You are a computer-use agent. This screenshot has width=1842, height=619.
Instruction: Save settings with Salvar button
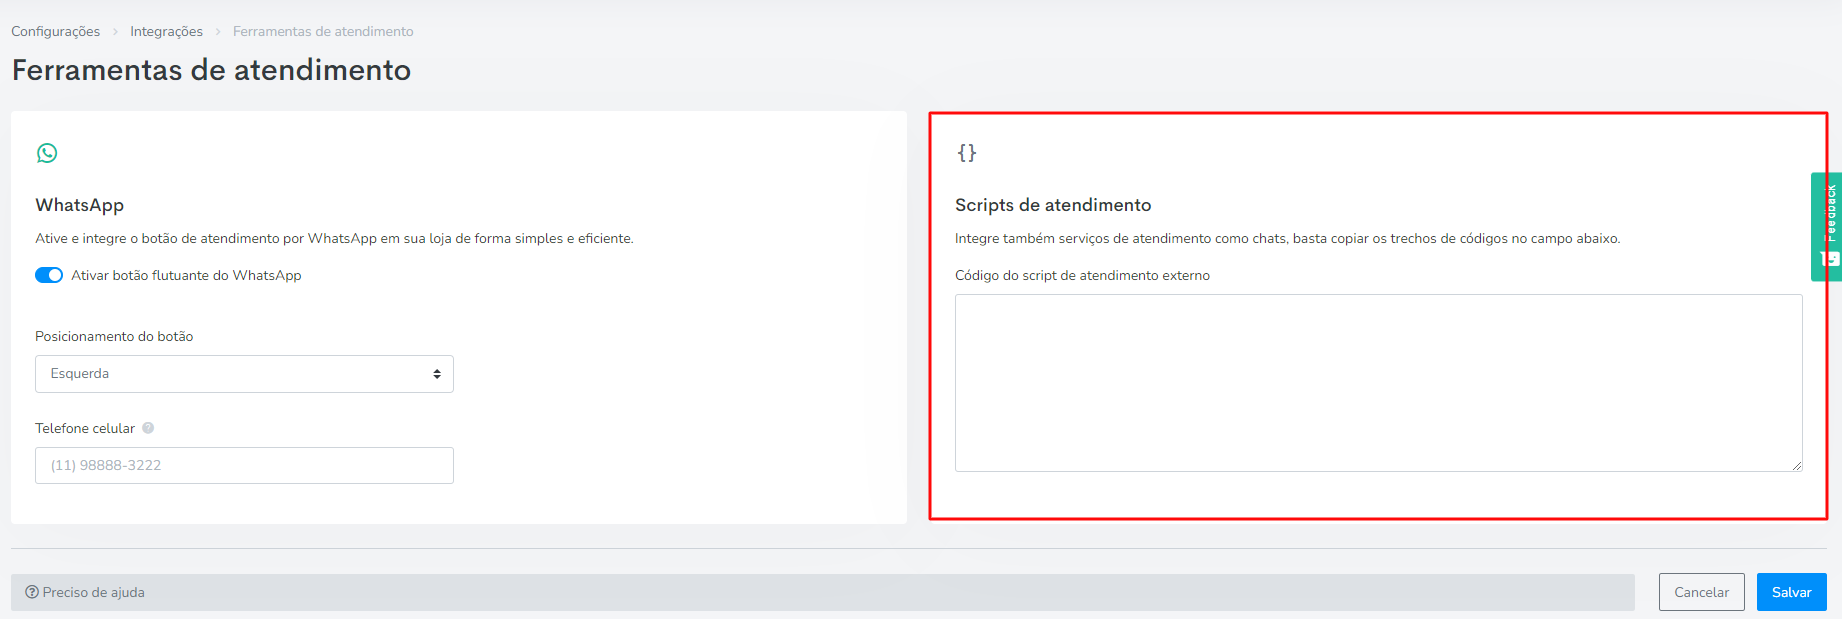point(1791,592)
